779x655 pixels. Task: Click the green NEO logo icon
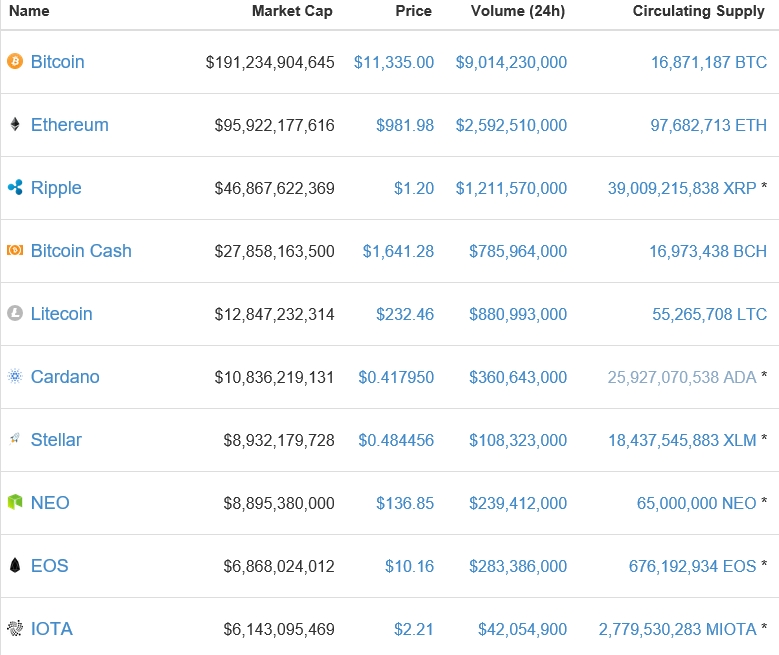(x=15, y=503)
